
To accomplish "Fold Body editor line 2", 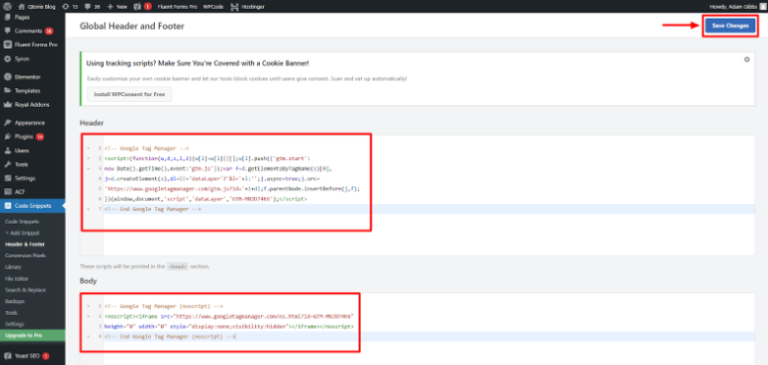I will coord(87,316).
